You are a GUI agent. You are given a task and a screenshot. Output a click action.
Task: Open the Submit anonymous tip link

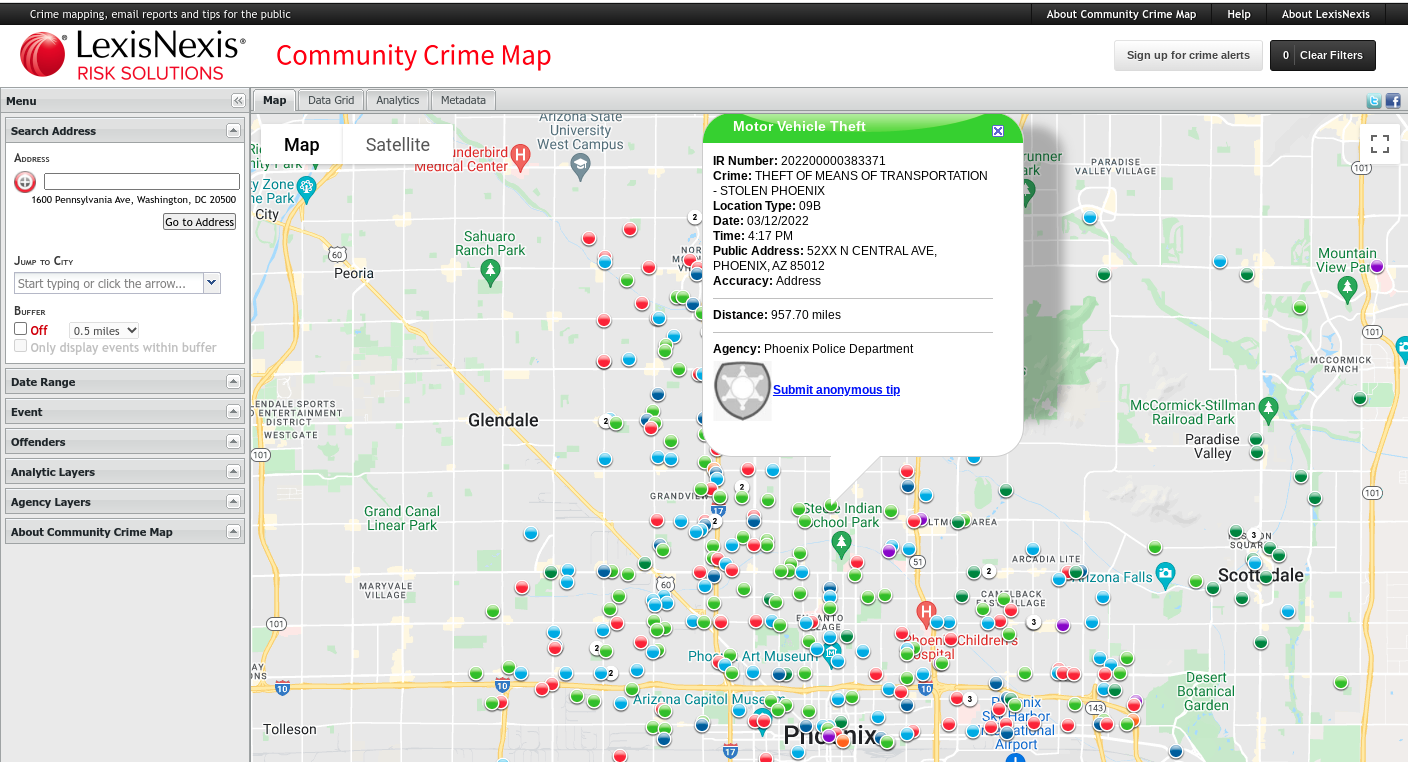point(836,390)
